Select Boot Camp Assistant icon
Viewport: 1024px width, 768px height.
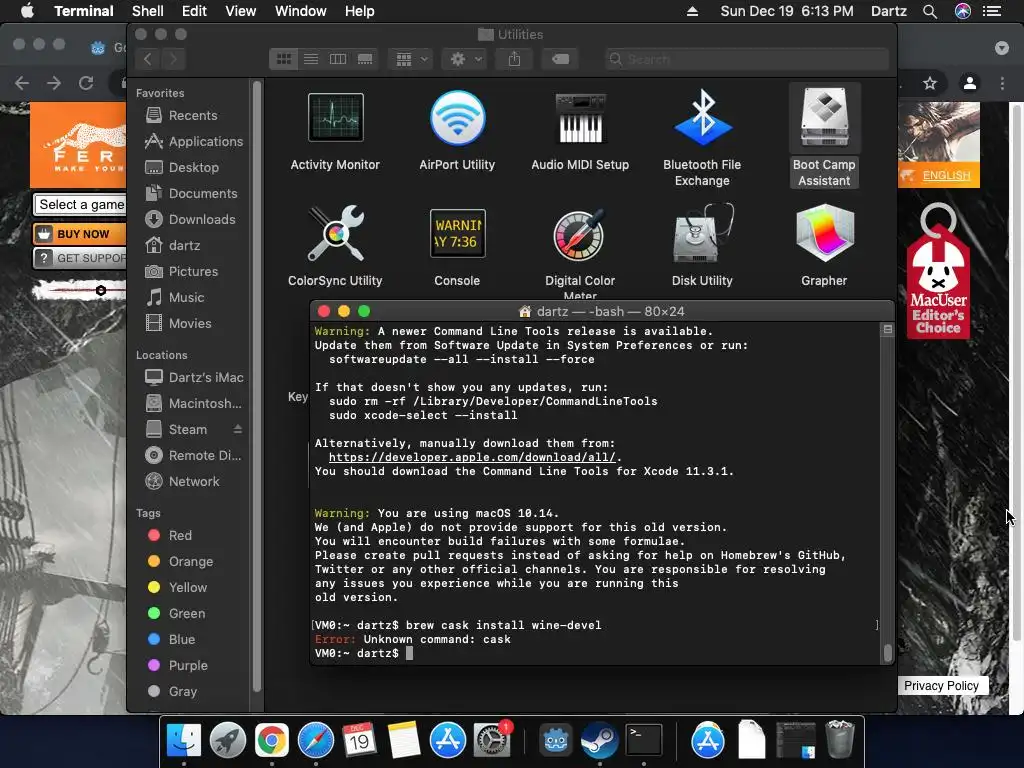[824, 118]
